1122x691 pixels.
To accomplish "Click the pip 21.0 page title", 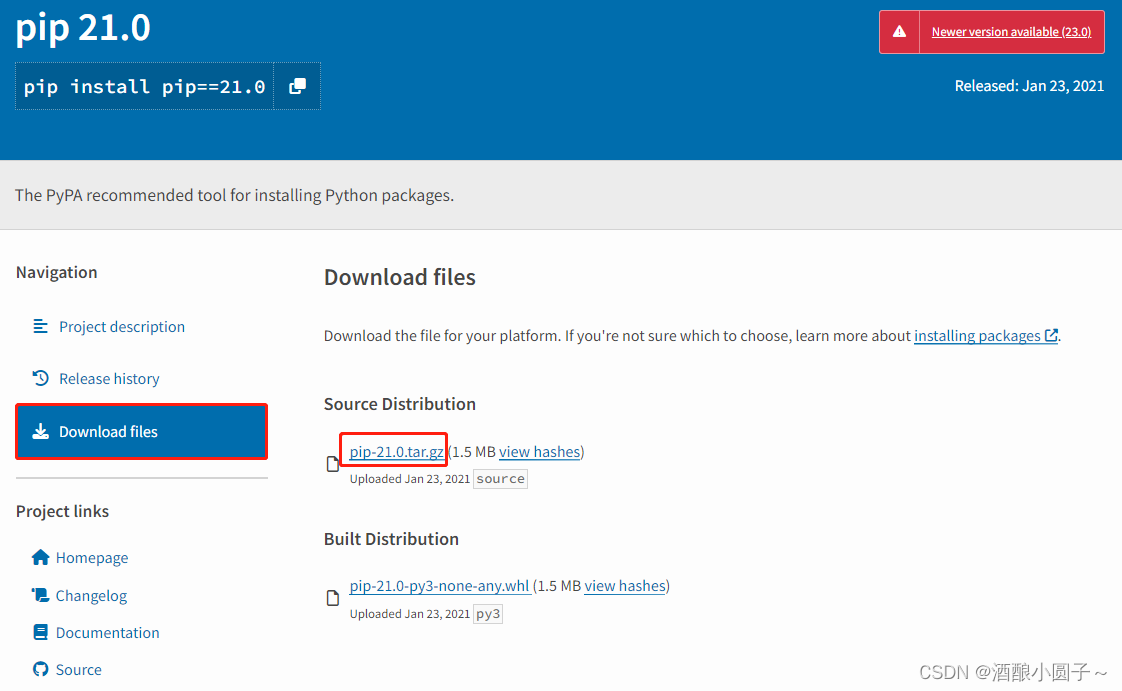I will point(83,28).
